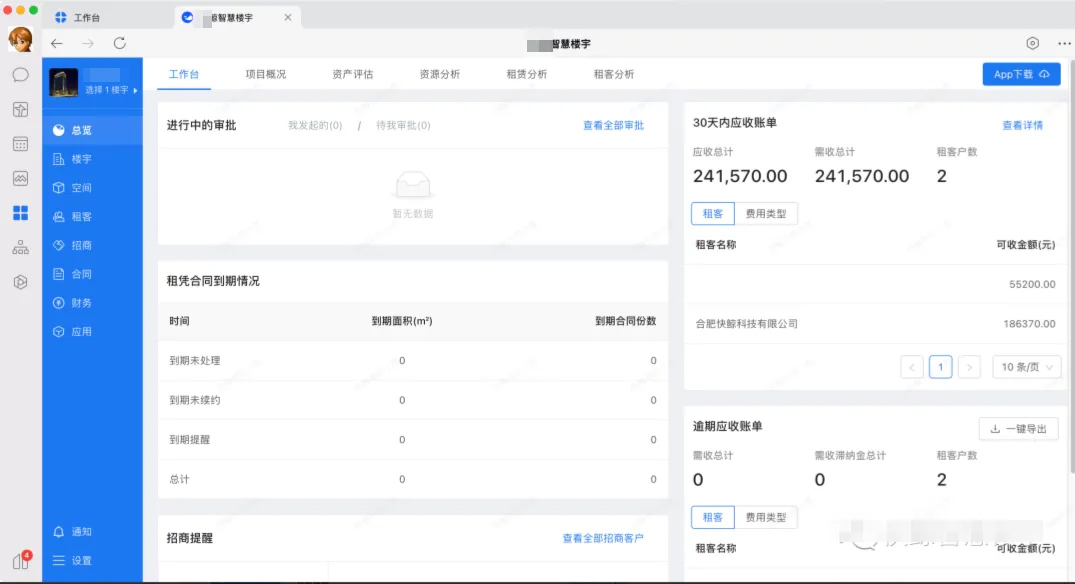This screenshot has height=584, width=1075.
Task: Click the 合肥快鲸科技有限公司 tenant row
Action: pos(875,324)
